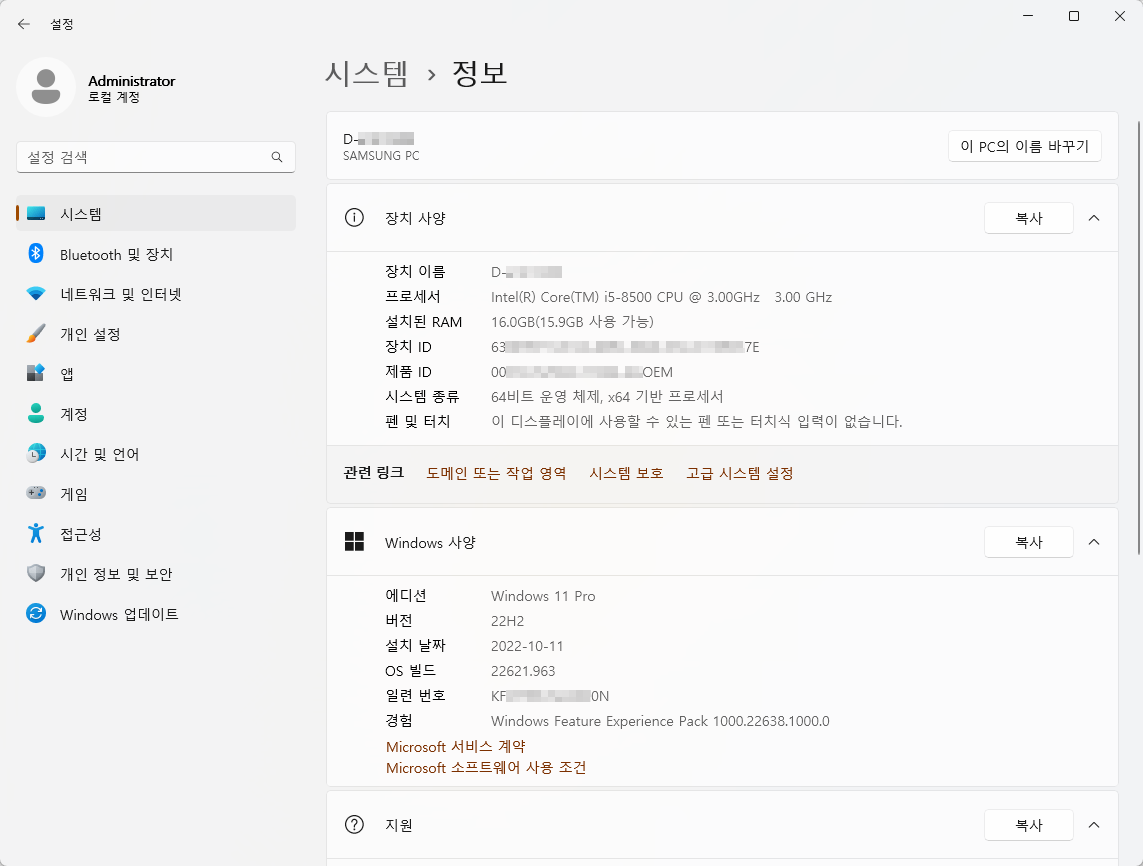The image size is (1143, 866).
Task: Collapse the 지원 section chevron
Action: [x=1093, y=824]
